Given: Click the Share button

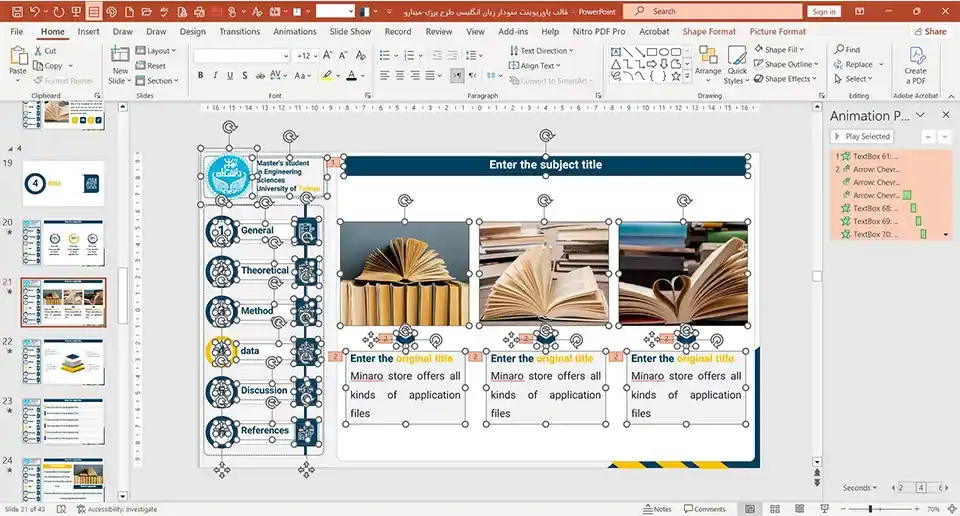Looking at the screenshot, I should [x=930, y=31].
